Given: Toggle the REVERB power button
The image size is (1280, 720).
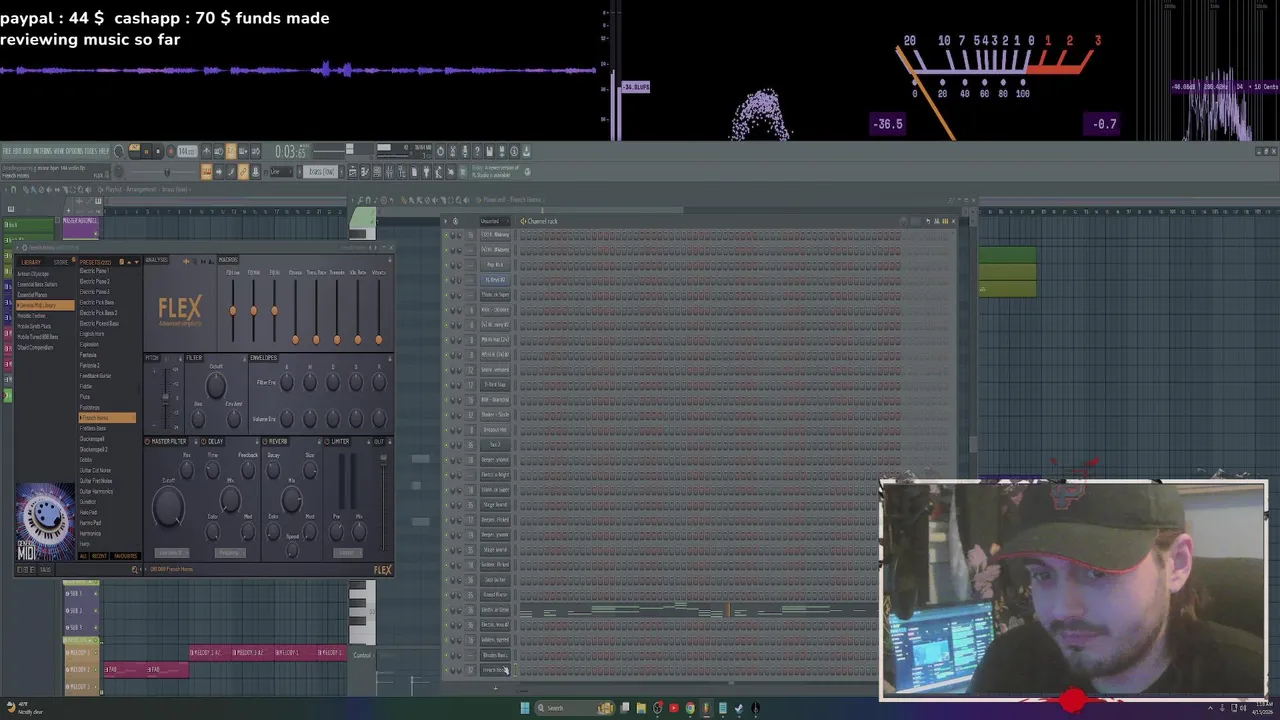Looking at the screenshot, I should (x=264, y=441).
